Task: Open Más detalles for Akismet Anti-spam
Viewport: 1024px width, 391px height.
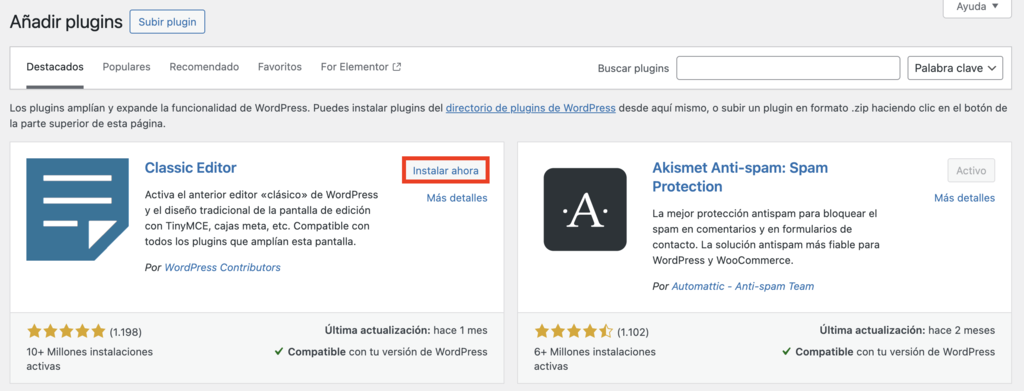Action: 965,198
